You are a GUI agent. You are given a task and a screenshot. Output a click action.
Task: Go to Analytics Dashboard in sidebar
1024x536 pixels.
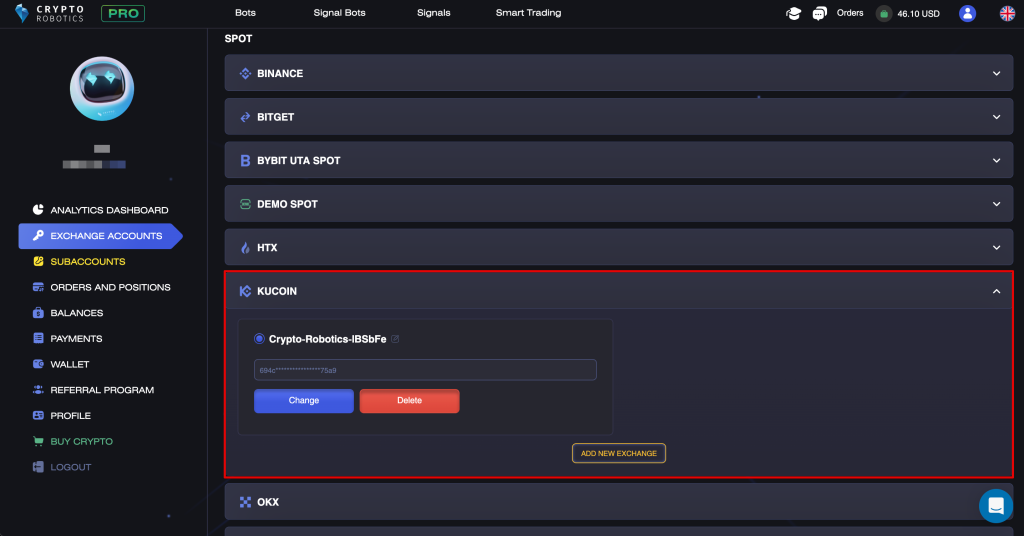(x=109, y=210)
